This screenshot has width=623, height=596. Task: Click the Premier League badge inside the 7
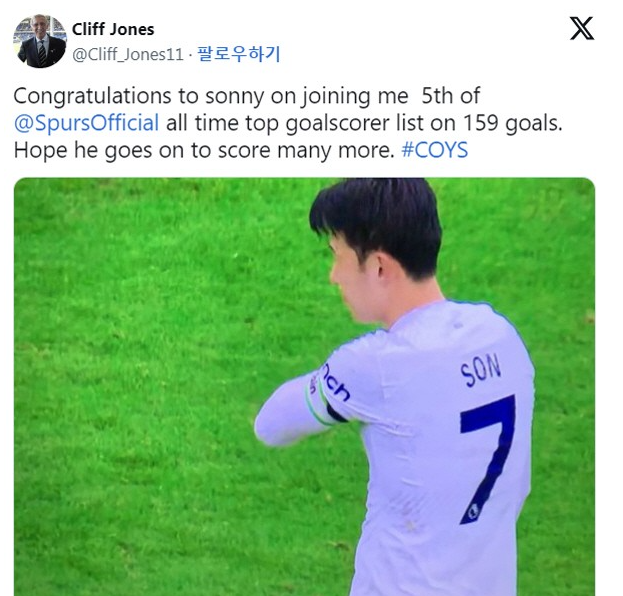tap(472, 511)
